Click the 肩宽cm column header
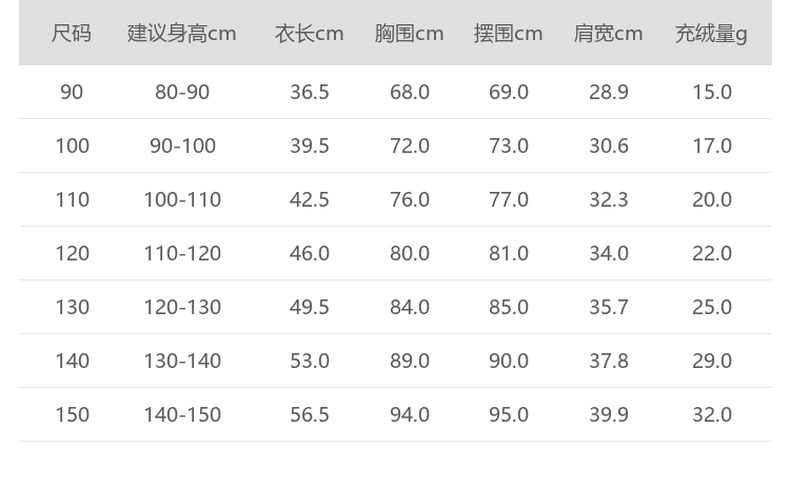 click(608, 34)
